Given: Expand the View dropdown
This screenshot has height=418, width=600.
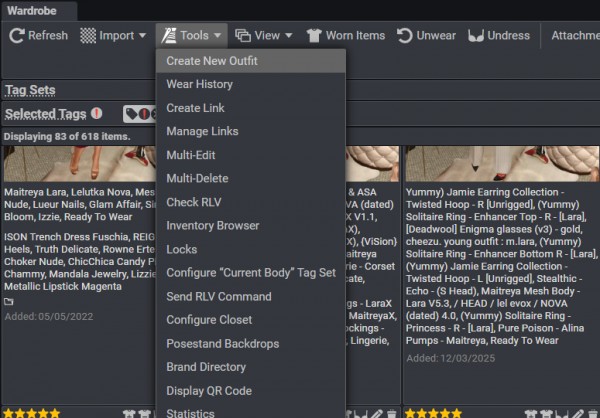Looking at the screenshot, I should tap(264, 35).
